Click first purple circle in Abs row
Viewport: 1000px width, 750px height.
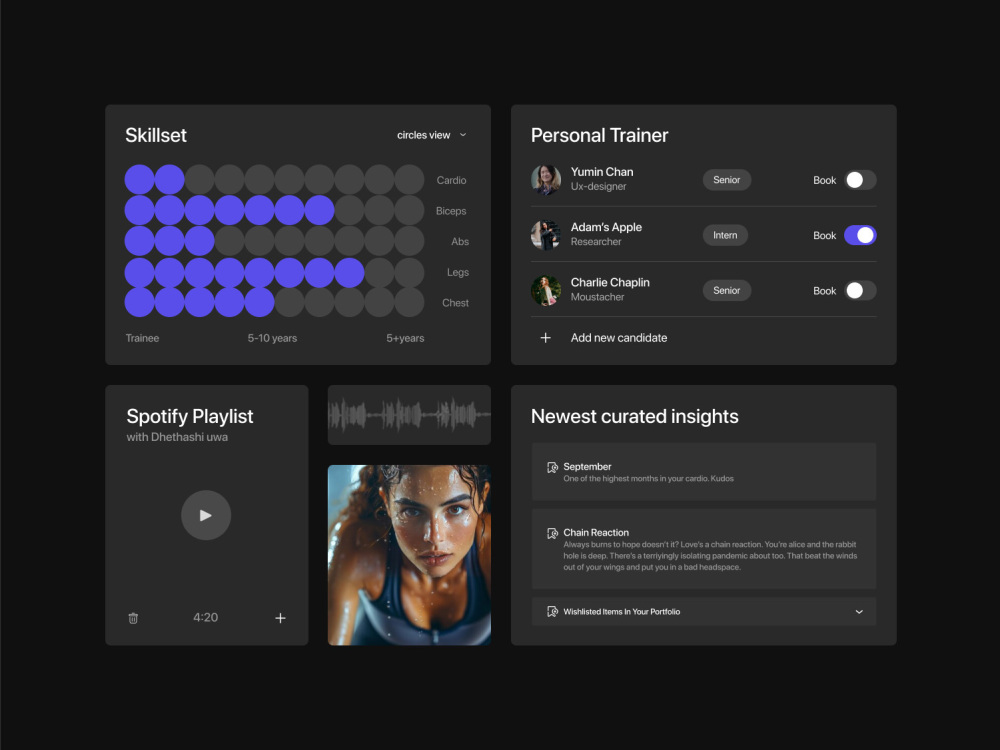coord(139,240)
